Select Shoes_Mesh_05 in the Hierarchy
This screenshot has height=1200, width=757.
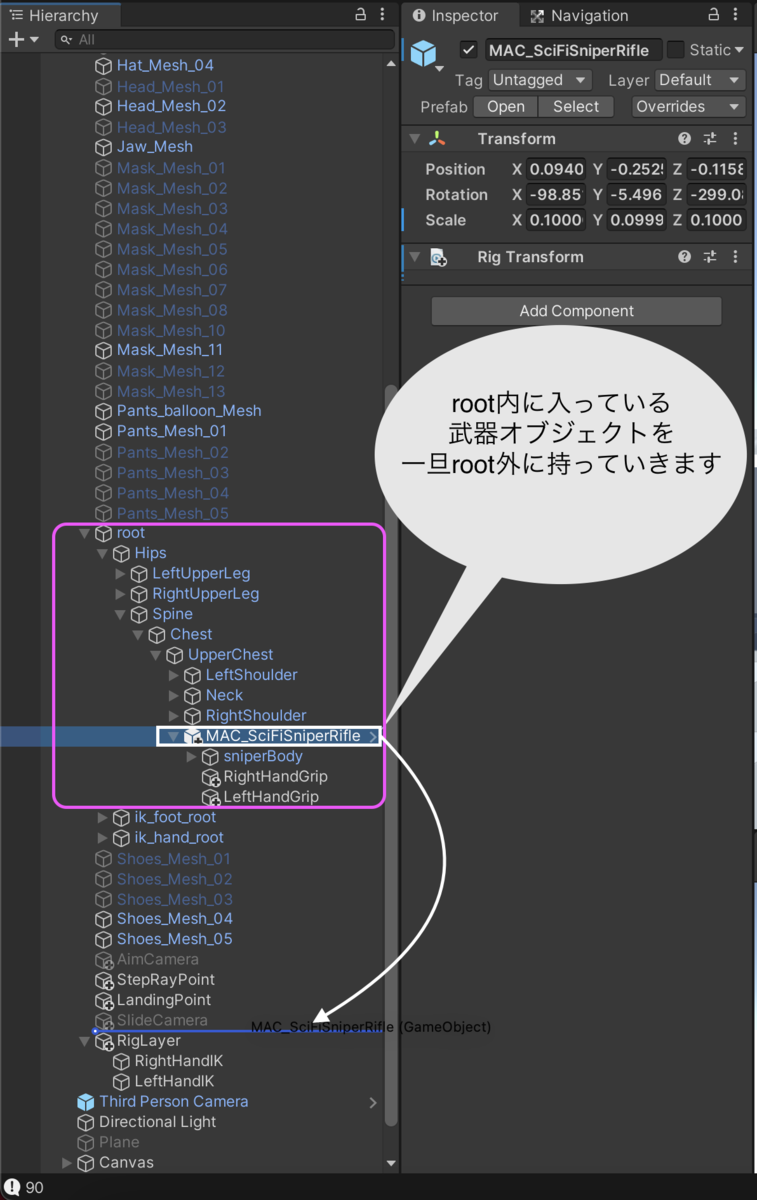coord(175,939)
